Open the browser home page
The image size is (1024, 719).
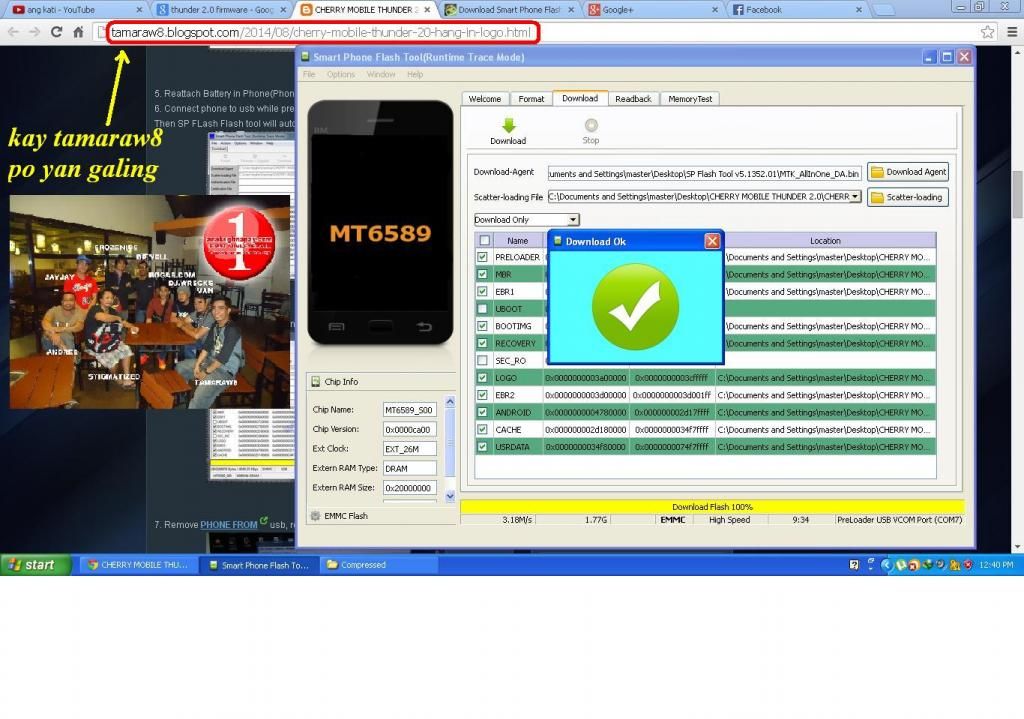(x=78, y=31)
